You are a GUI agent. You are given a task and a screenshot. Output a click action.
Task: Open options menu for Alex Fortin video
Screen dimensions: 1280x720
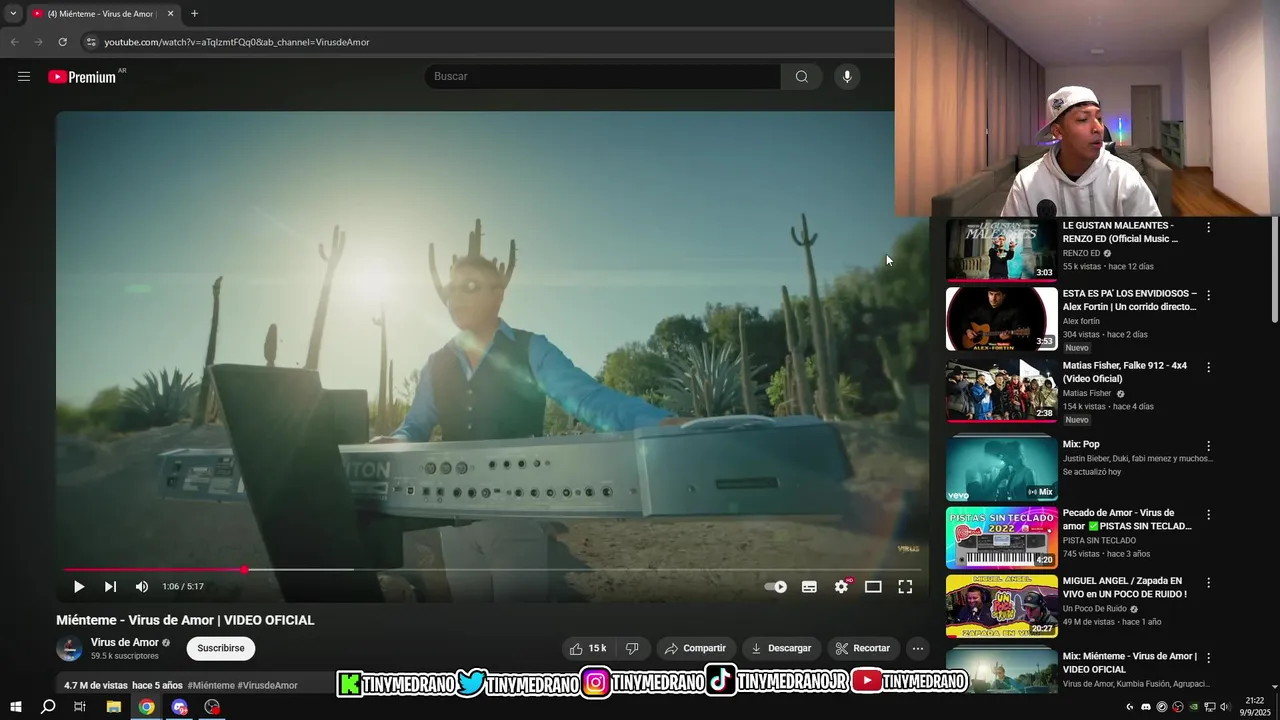(1208, 296)
